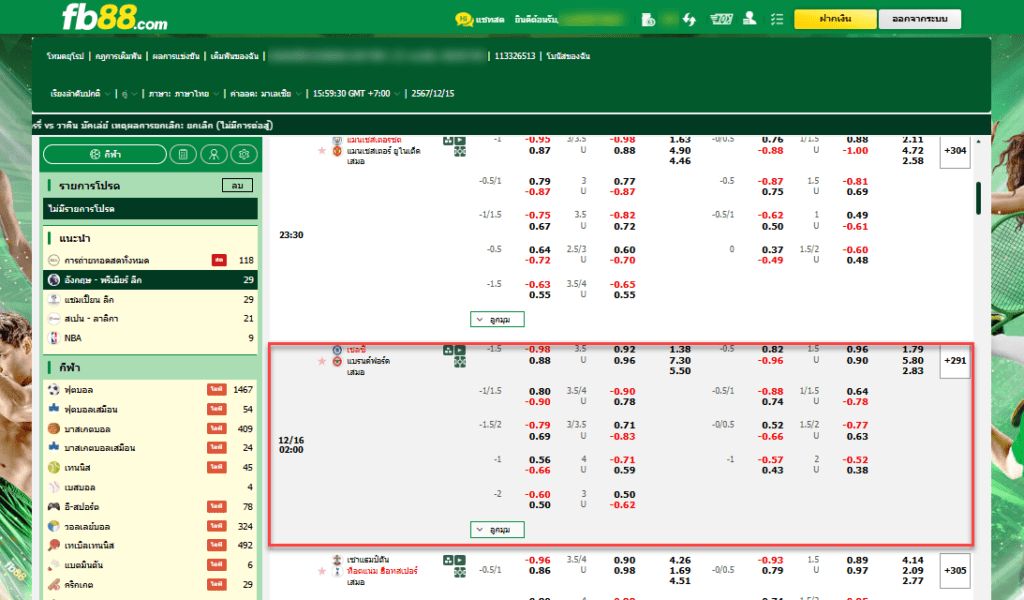Click the table tennis paddle icon

[x=54, y=545]
